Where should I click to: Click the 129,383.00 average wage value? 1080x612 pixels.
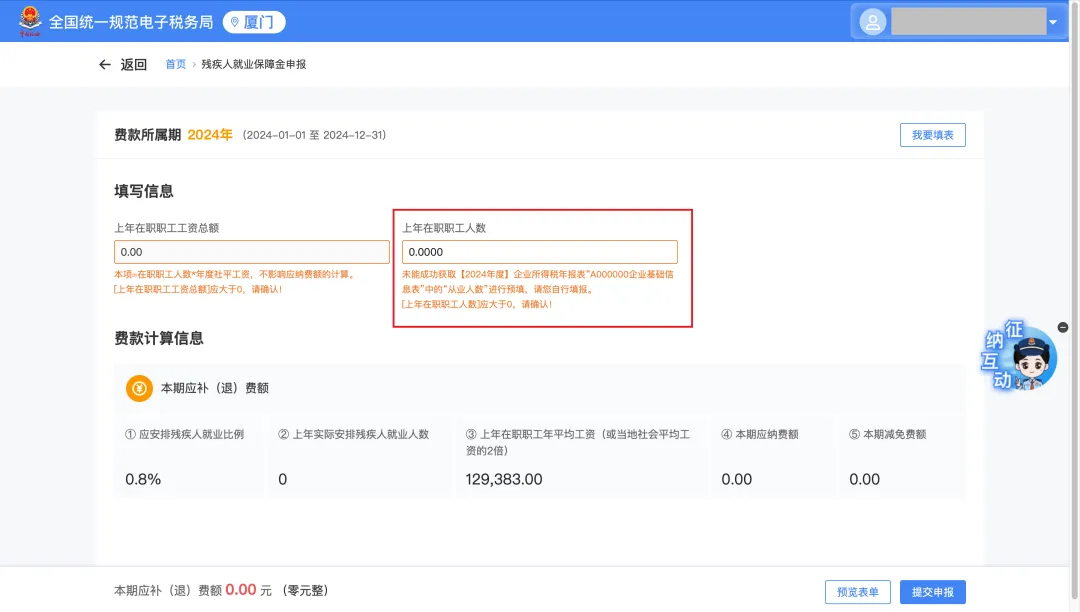pyautogui.click(x=504, y=480)
